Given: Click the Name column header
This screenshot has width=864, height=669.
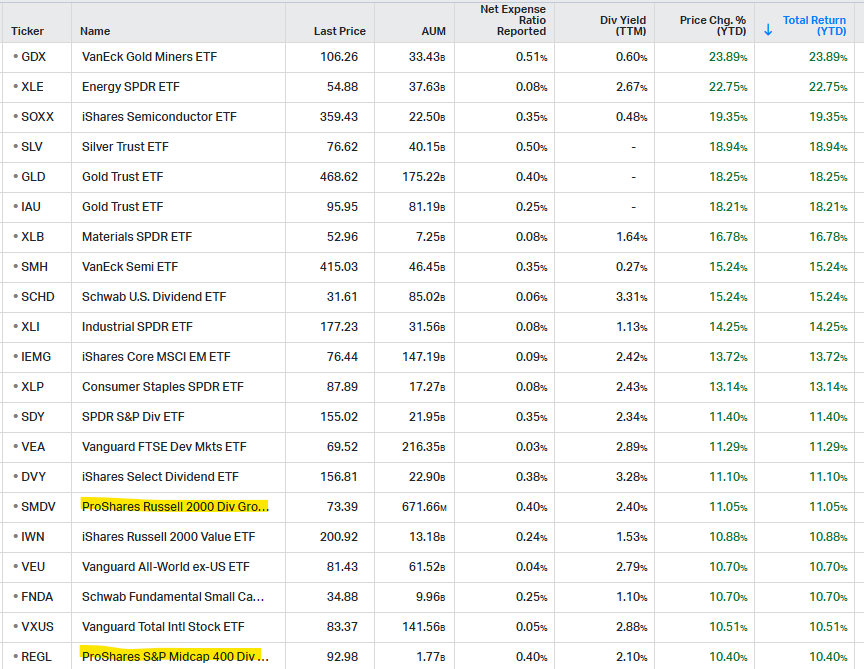Looking at the screenshot, I should click(95, 31).
